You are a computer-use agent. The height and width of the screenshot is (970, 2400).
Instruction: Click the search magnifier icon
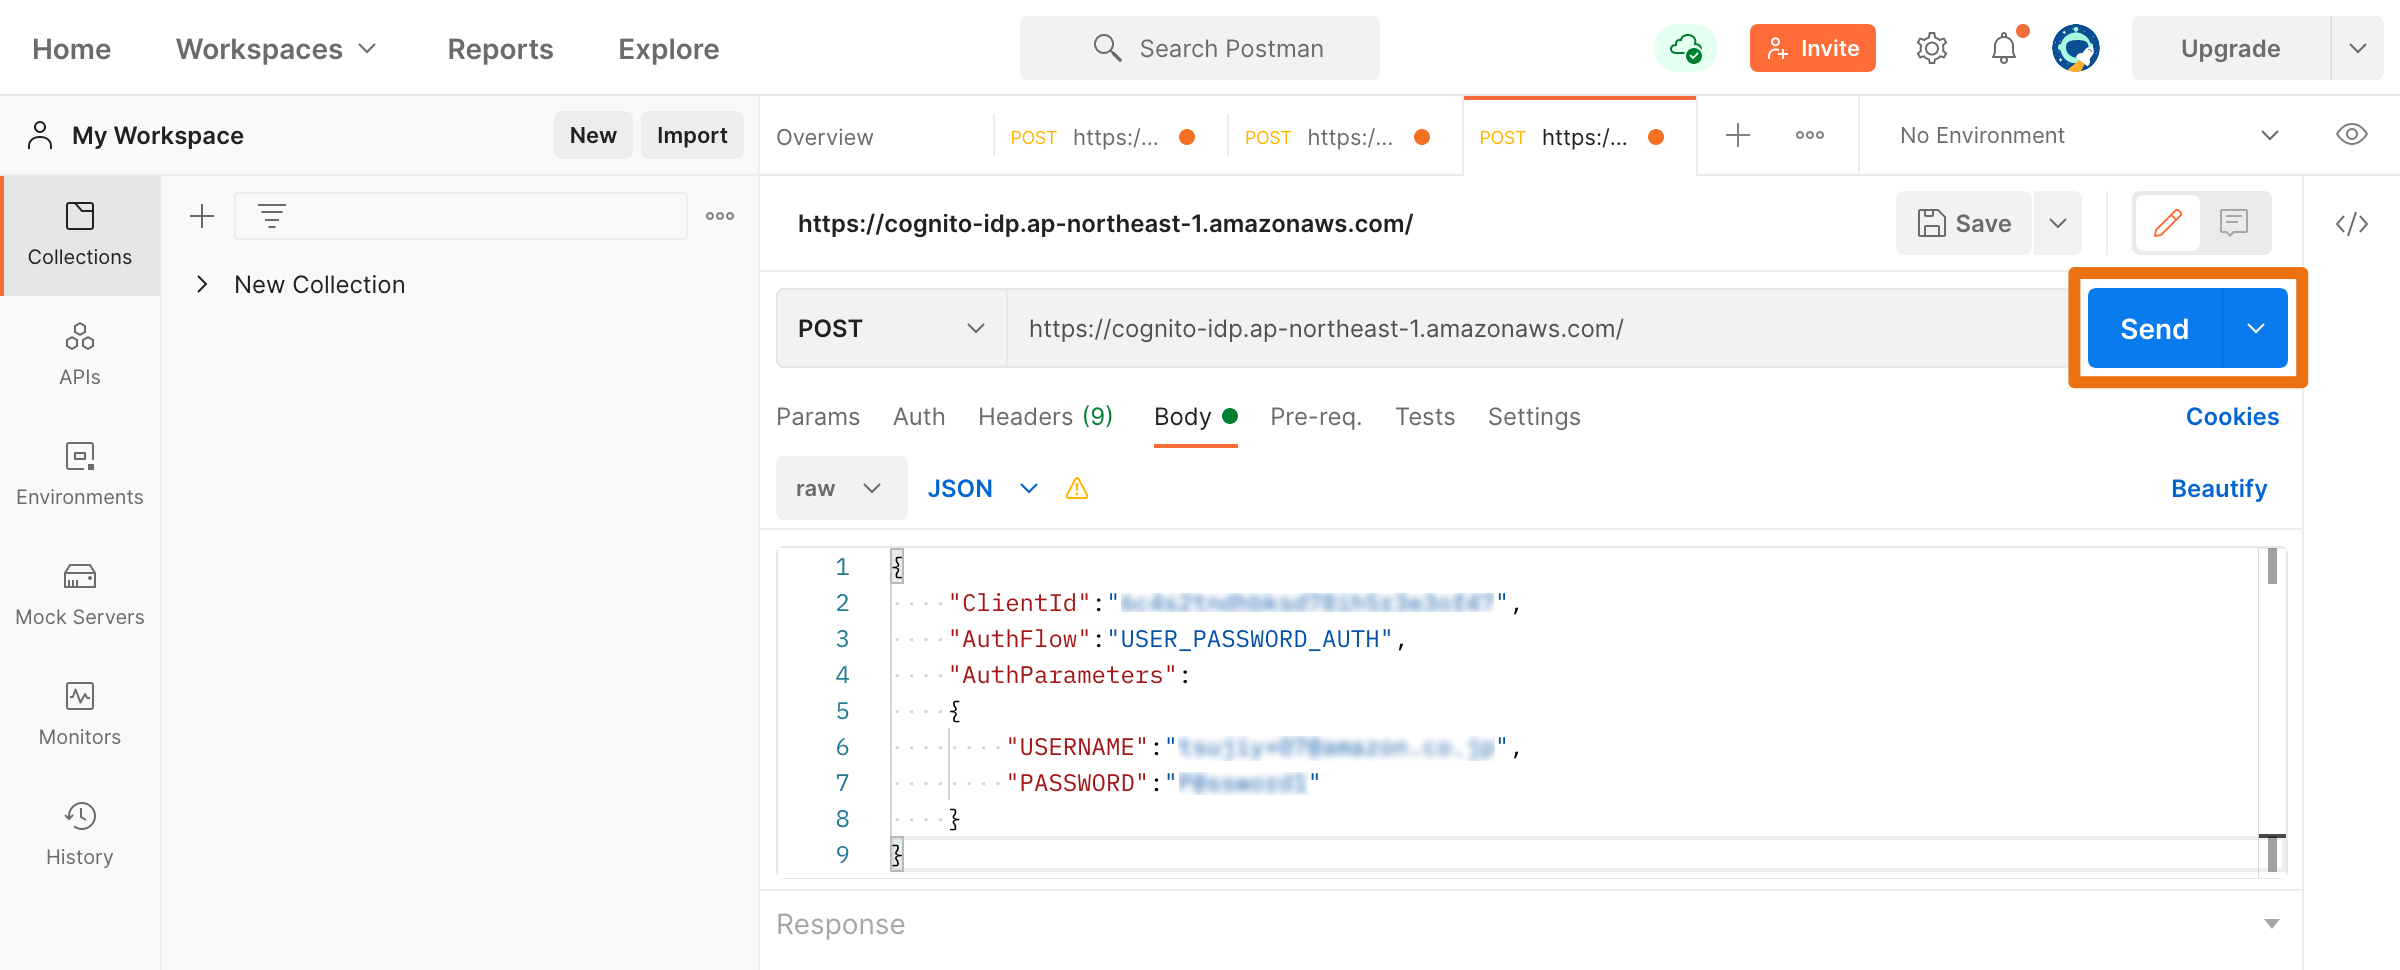point(1107,48)
